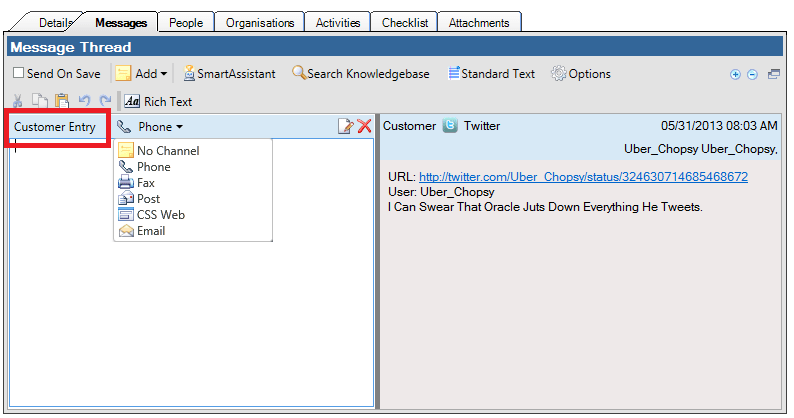
Task: Click the paste clipboard icon
Action: pyautogui.click(x=62, y=101)
